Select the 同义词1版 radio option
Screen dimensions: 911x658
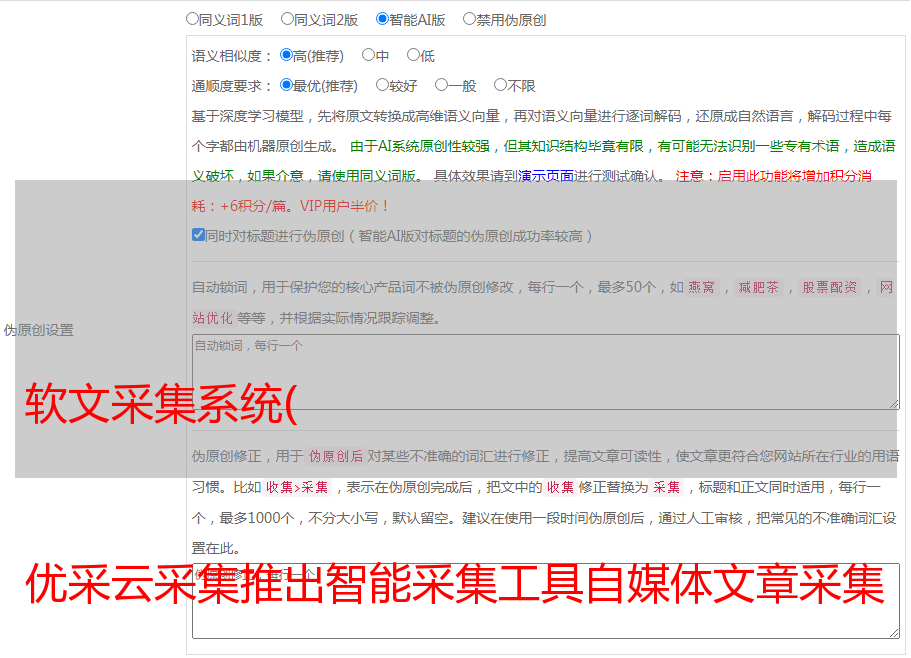pyautogui.click(x=192, y=19)
